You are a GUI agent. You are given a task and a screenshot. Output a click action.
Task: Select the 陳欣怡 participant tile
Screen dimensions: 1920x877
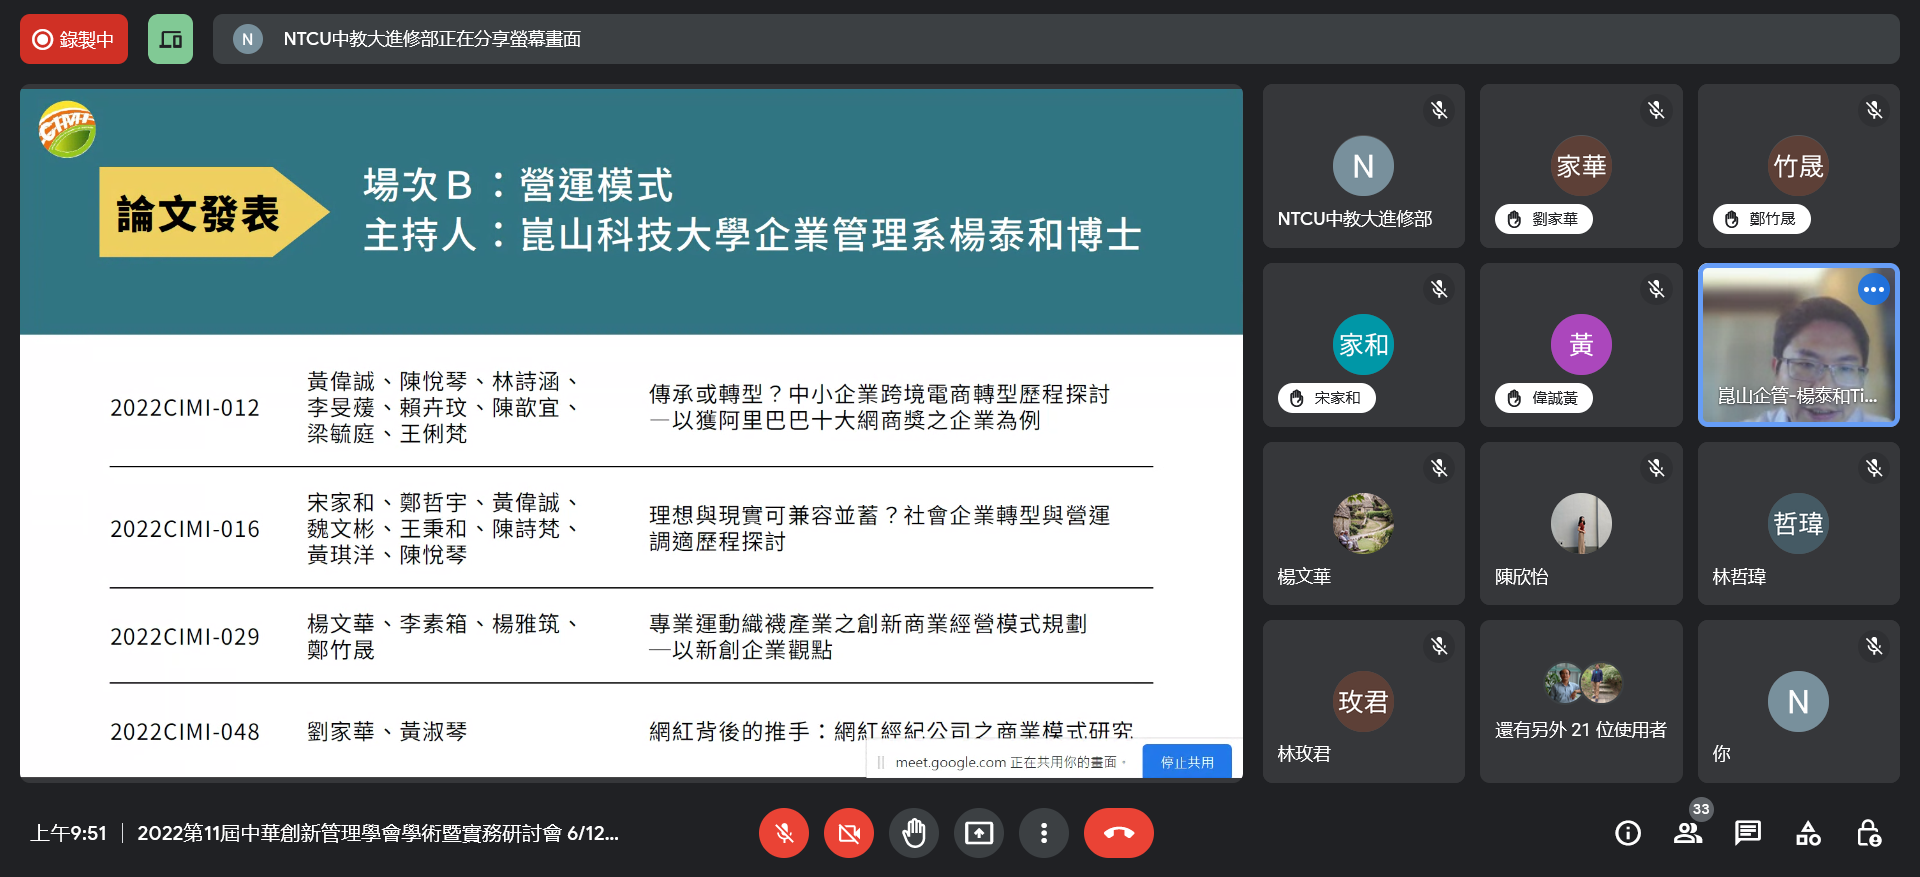point(1580,523)
